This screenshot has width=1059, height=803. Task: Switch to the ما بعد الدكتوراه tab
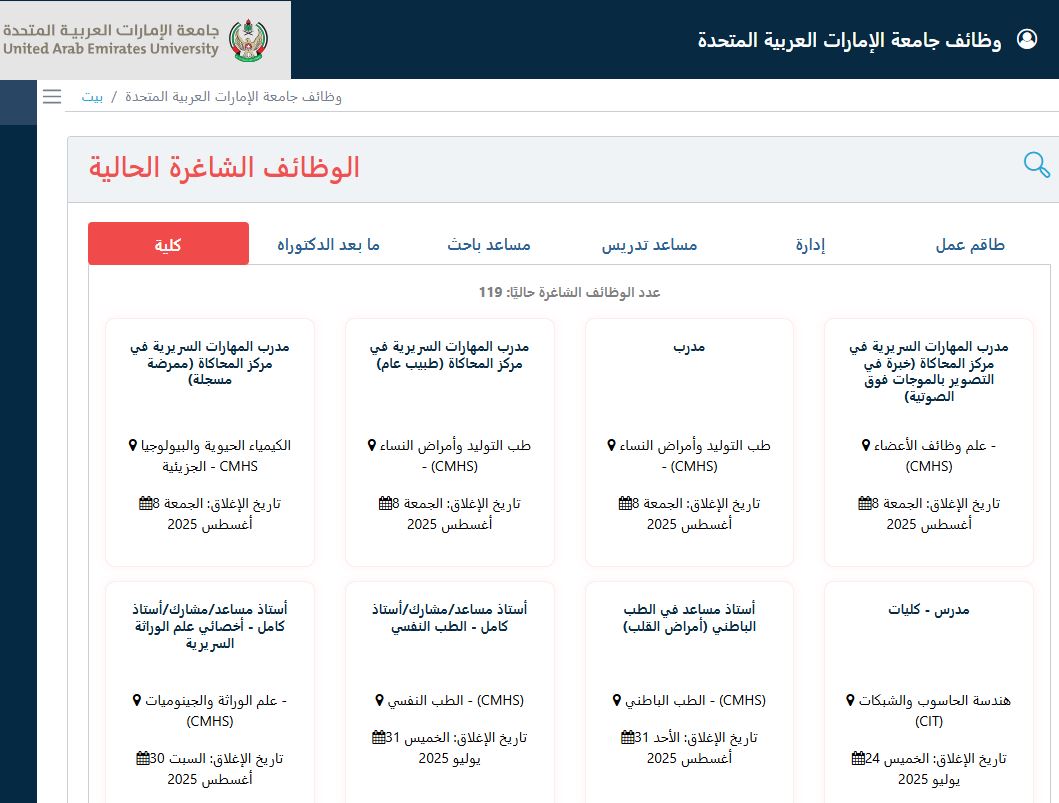[328, 245]
